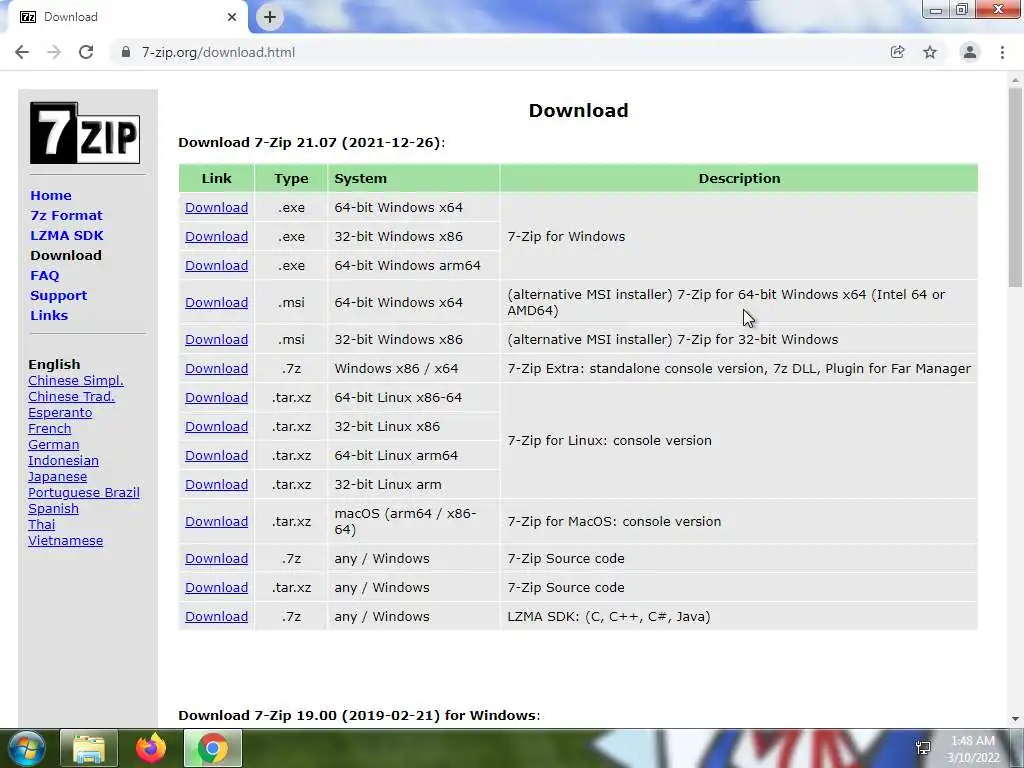Open the Support sidebar link

pos(58,295)
